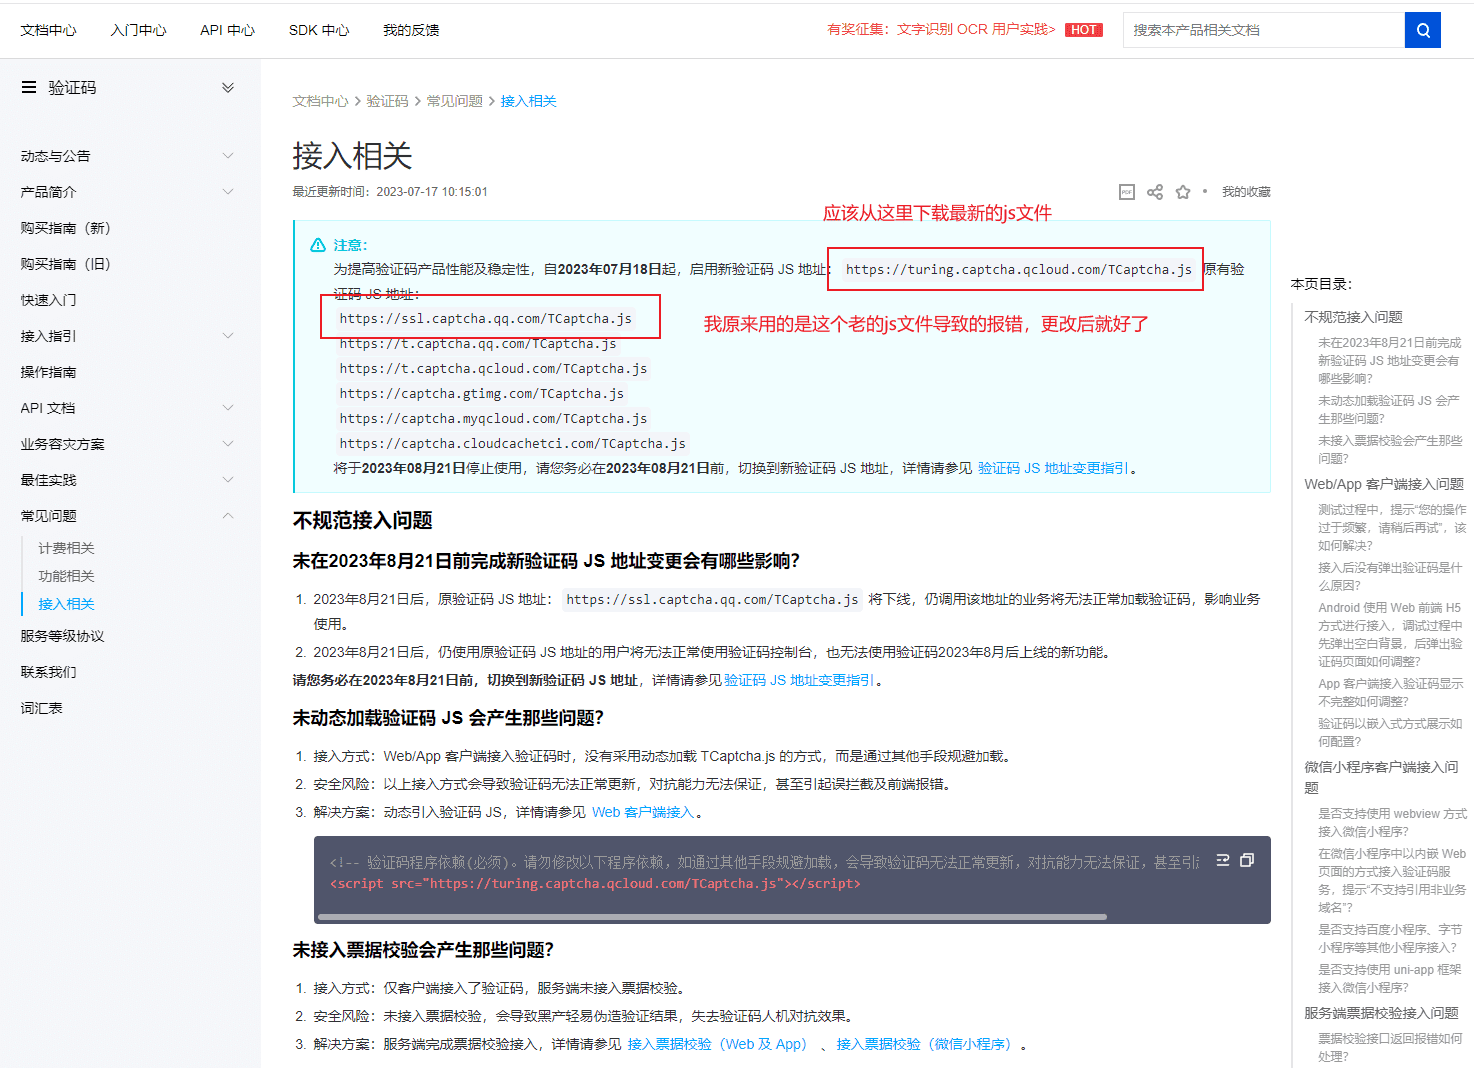Open 服务等级协议 in sidebar
1474x1068 pixels.
point(62,636)
